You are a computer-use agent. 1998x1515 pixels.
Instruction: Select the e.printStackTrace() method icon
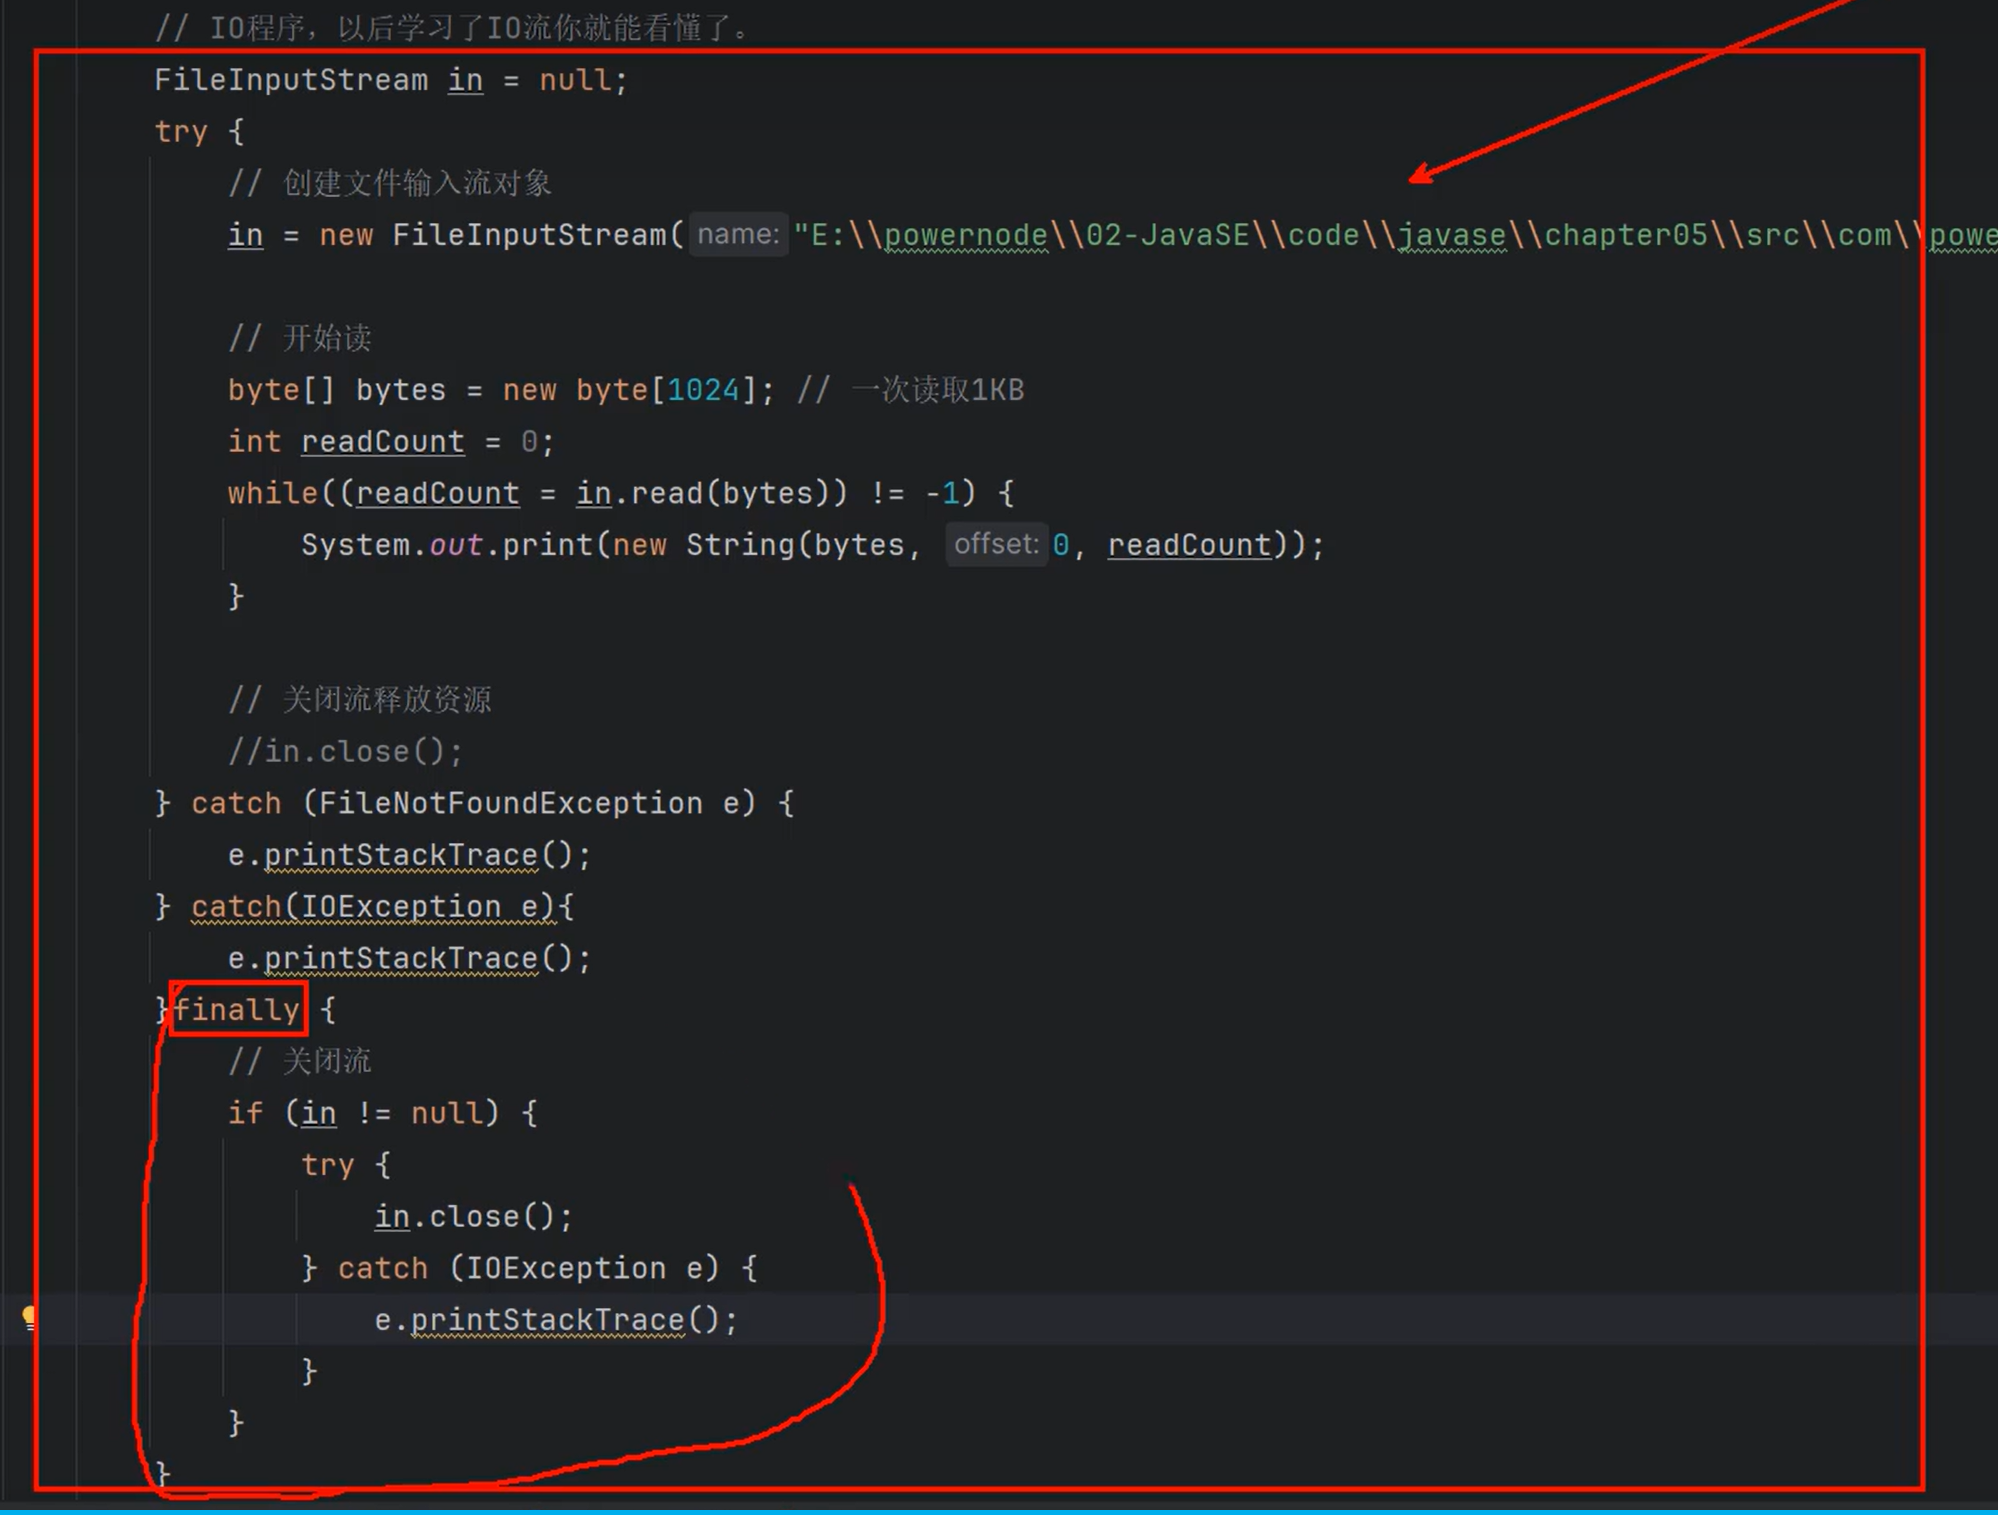[29, 1318]
